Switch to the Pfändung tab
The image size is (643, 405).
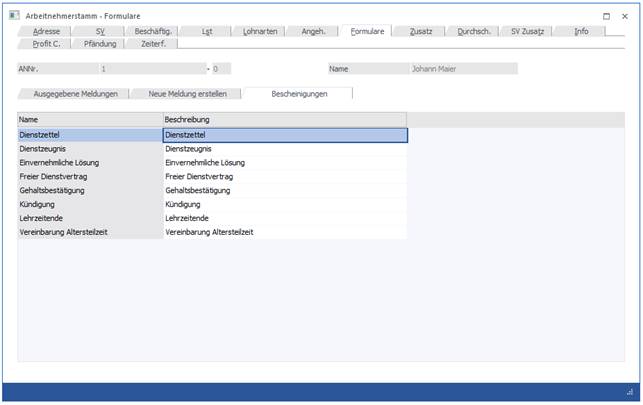pyautogui.click(x=99, y=44)
